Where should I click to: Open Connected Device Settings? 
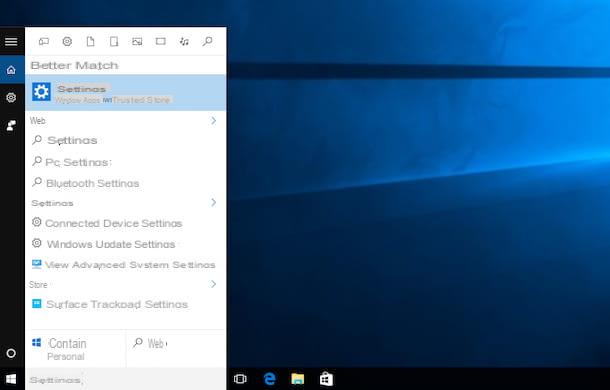pyautogui.click(x=126, y=223)
